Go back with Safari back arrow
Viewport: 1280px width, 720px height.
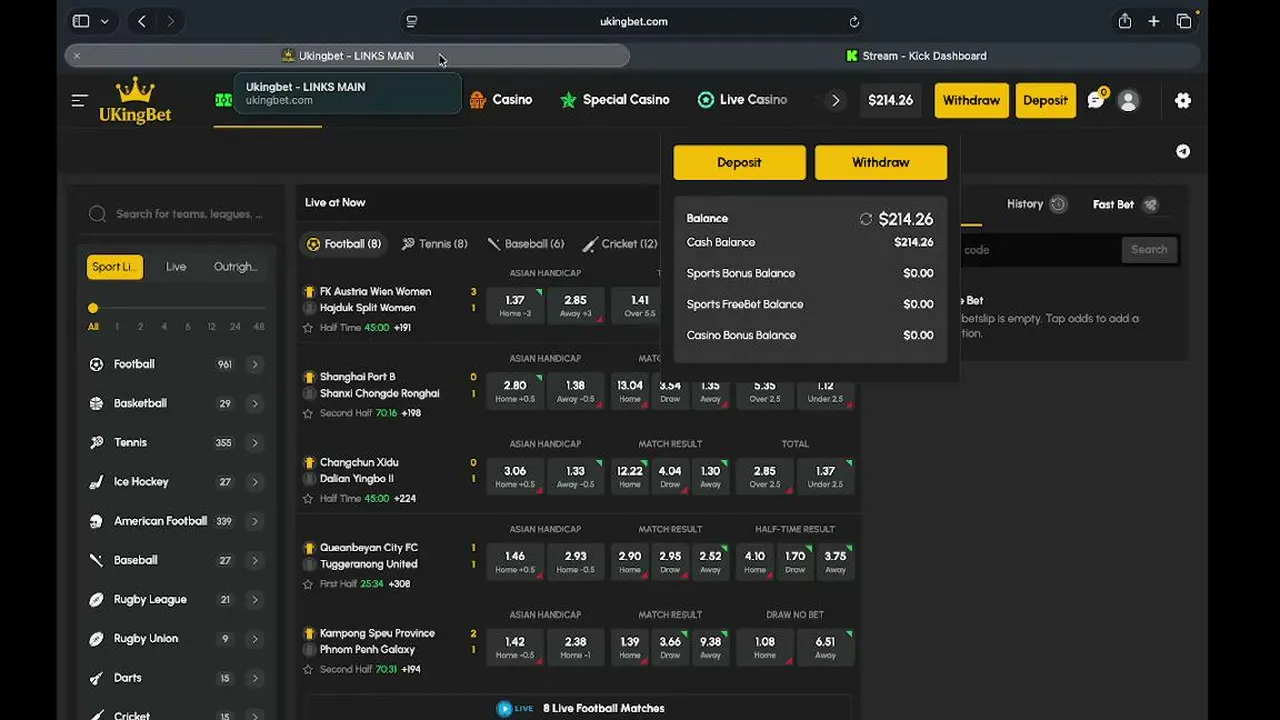tap(142, 21)
